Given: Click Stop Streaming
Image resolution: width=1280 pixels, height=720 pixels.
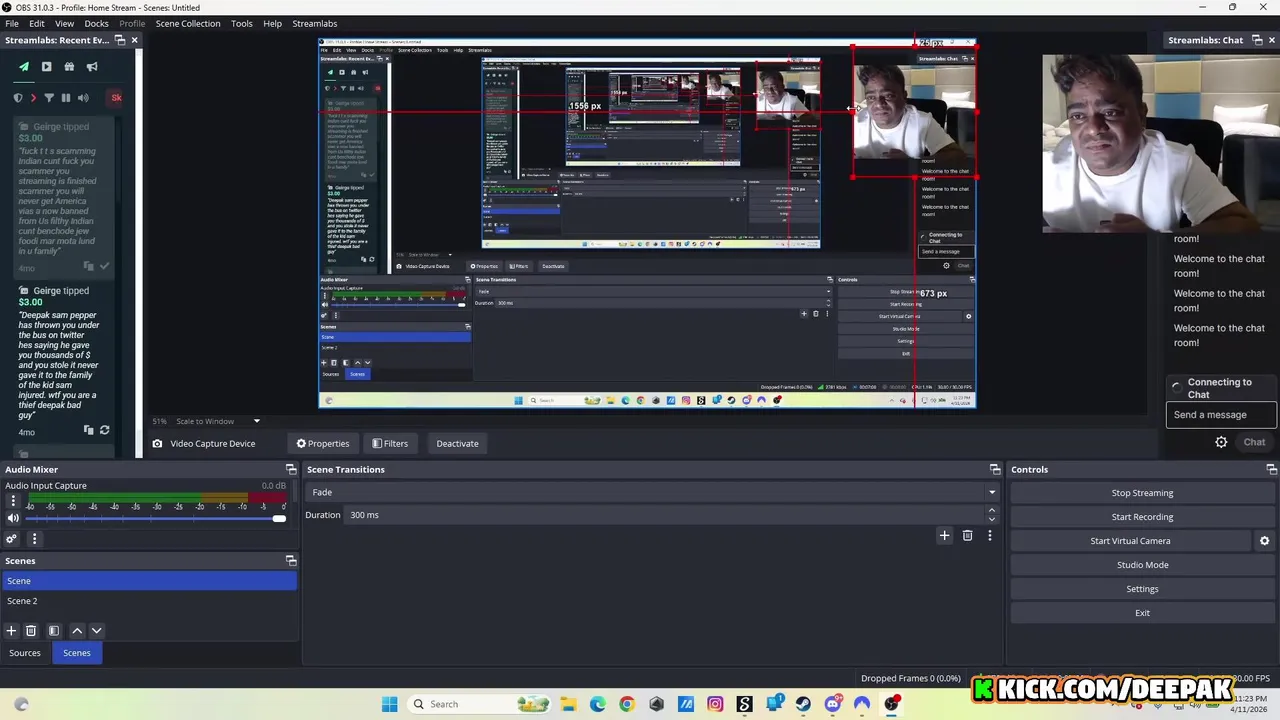Looking at the screenshot, I should tap(1142, 493).
